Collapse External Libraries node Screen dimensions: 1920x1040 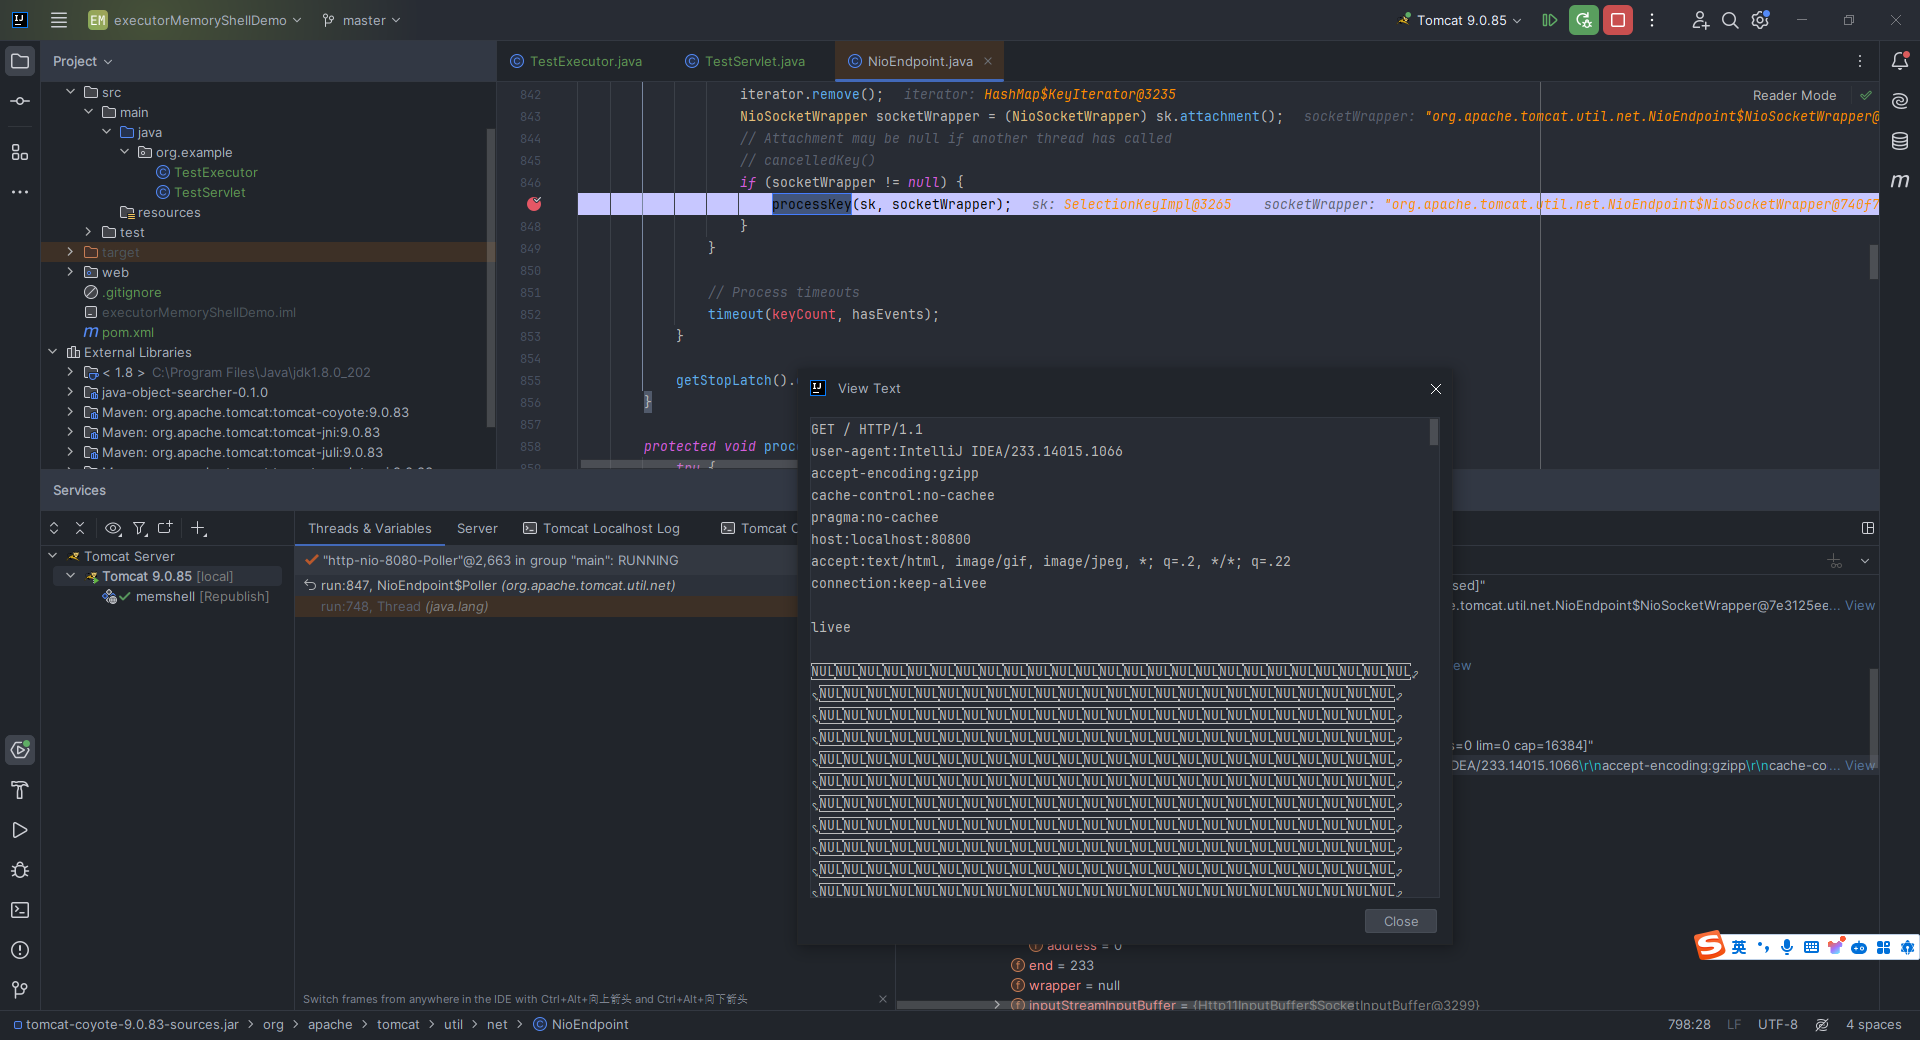click(x=53, y=352)
